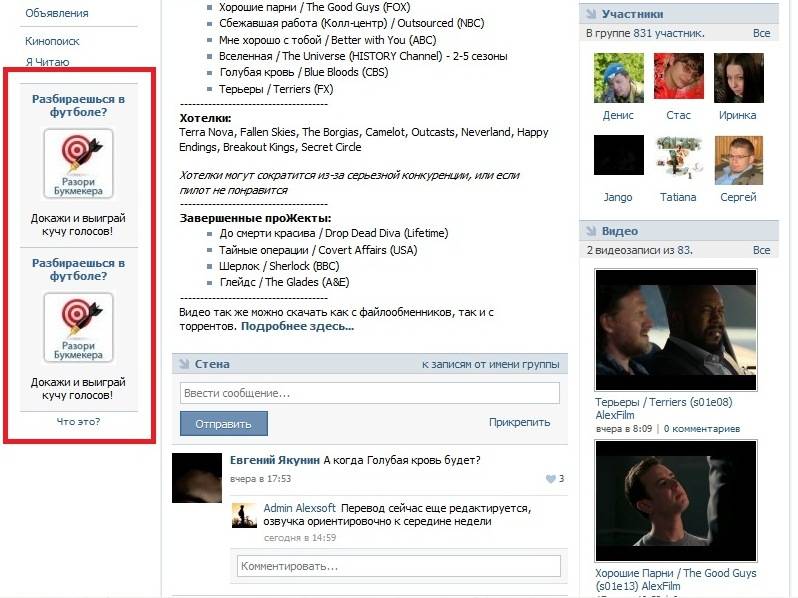The image size is (798, 598).
Task: Open Евгений Якунин profile link
Action: click(275, 460)
